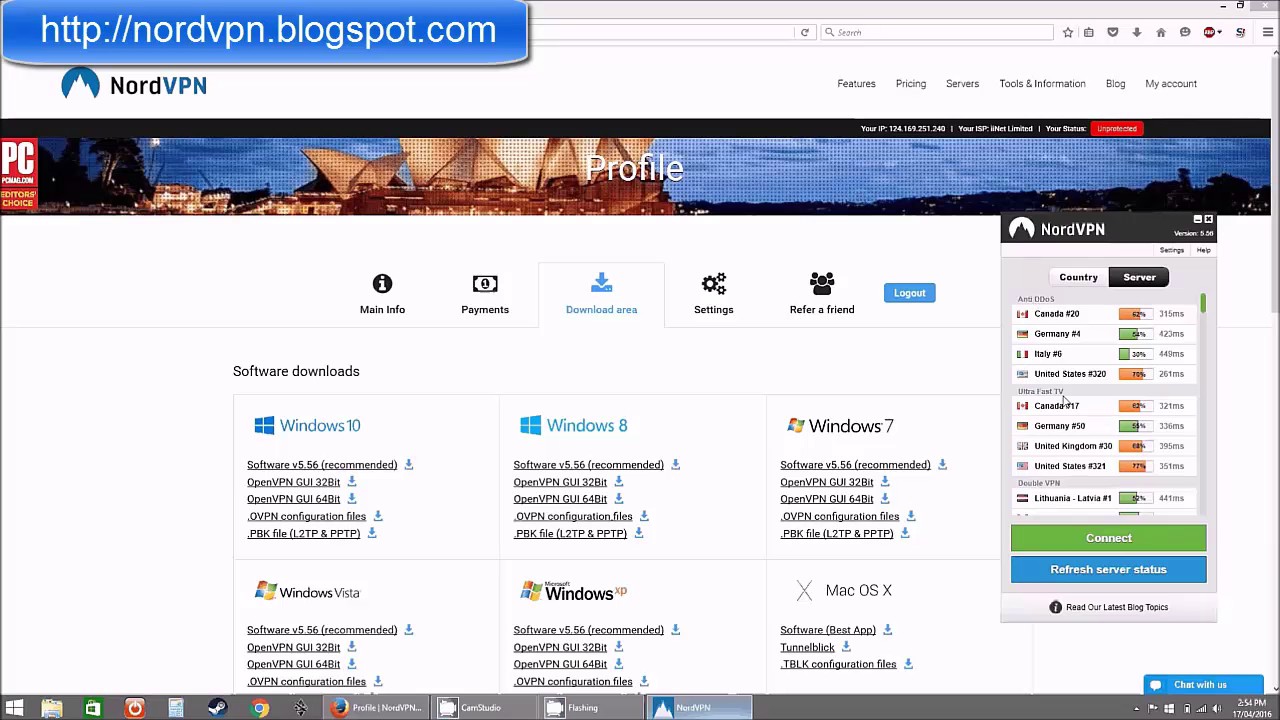
Task: Open the Refer a friend tab
Action: (822, 294)
